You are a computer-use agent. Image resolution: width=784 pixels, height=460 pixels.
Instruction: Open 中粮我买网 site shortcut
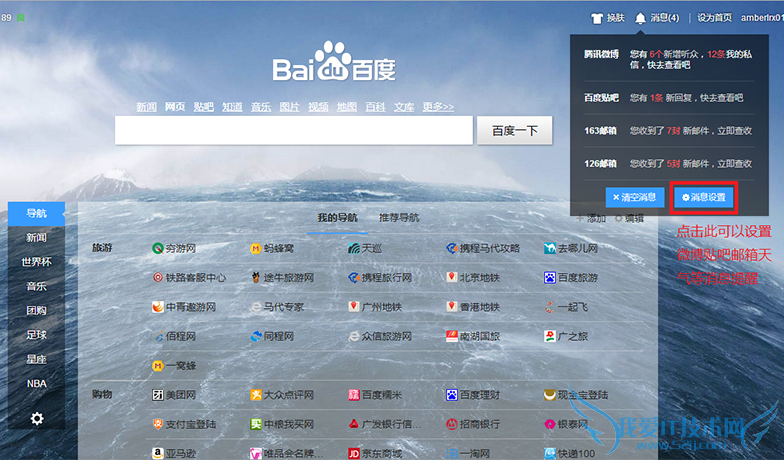pos(282,424)
